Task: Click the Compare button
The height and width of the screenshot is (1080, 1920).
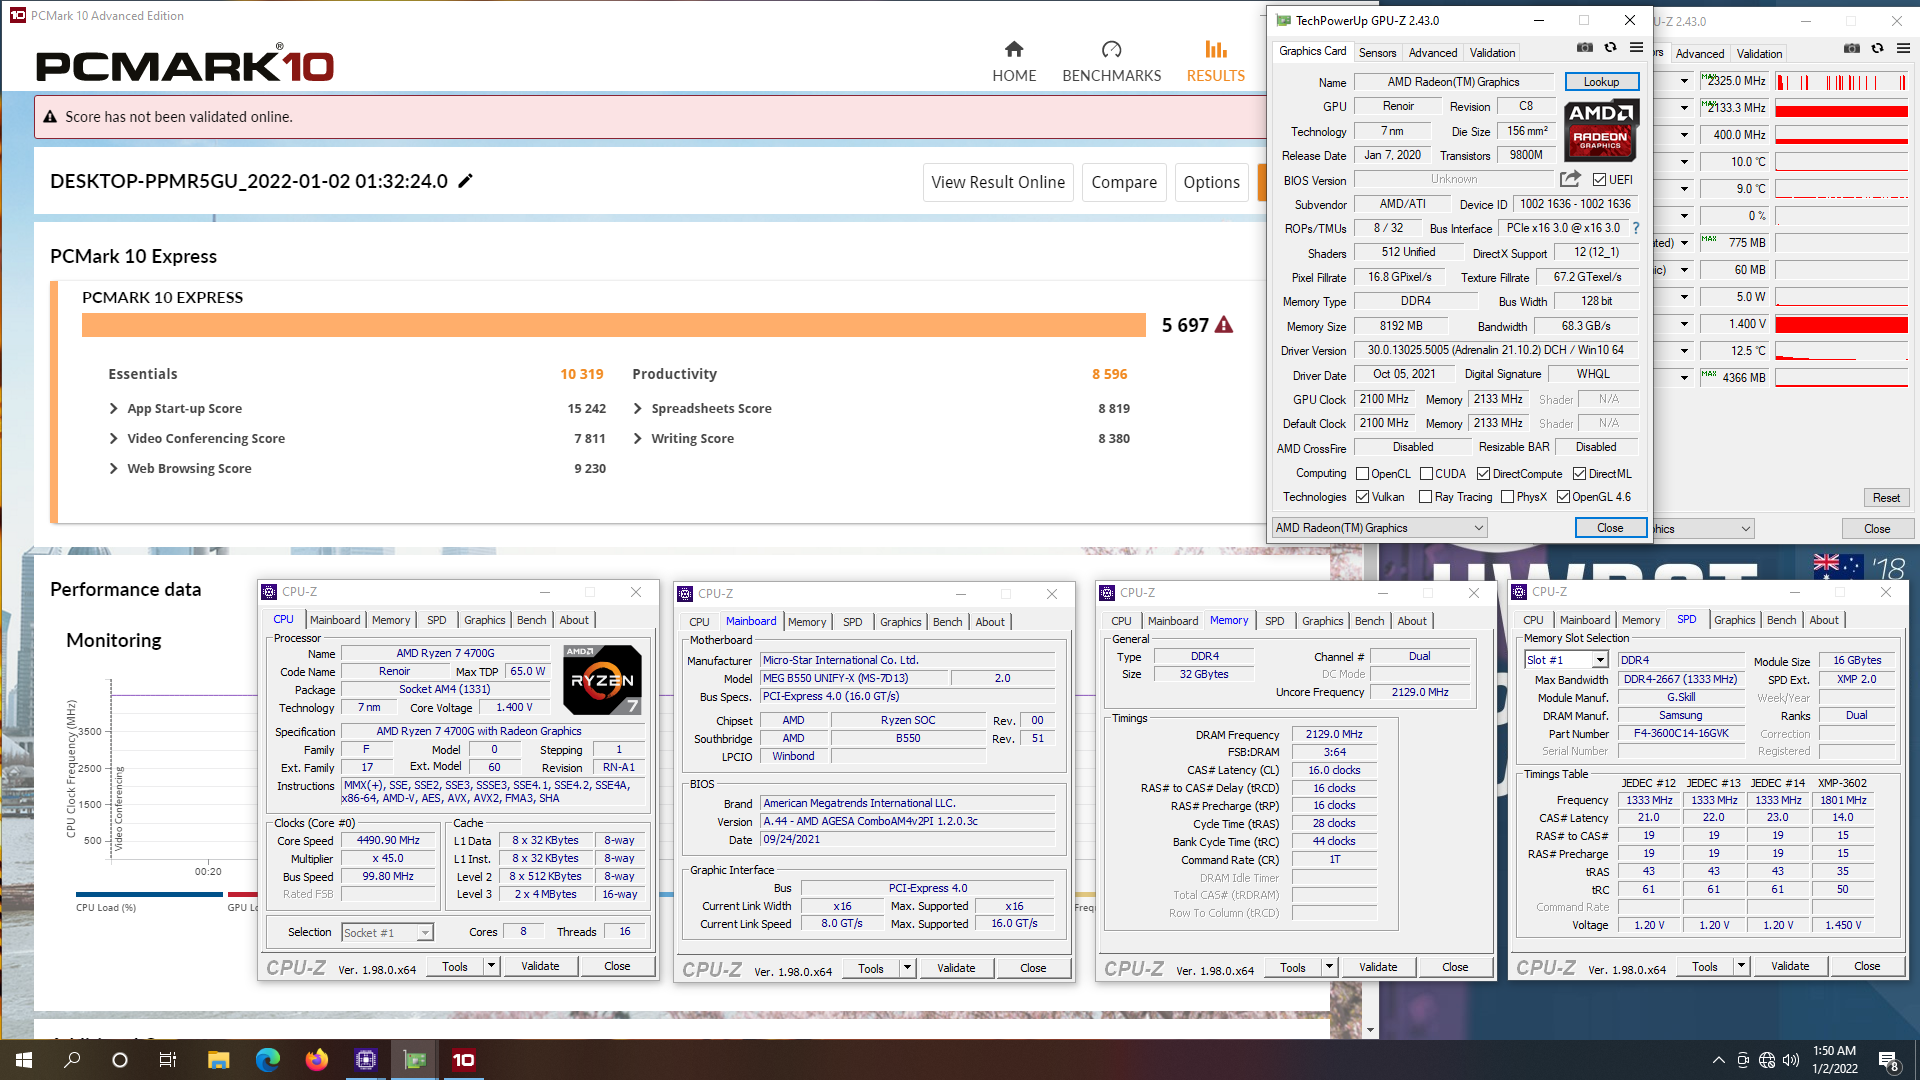Action: (1124, 182)
